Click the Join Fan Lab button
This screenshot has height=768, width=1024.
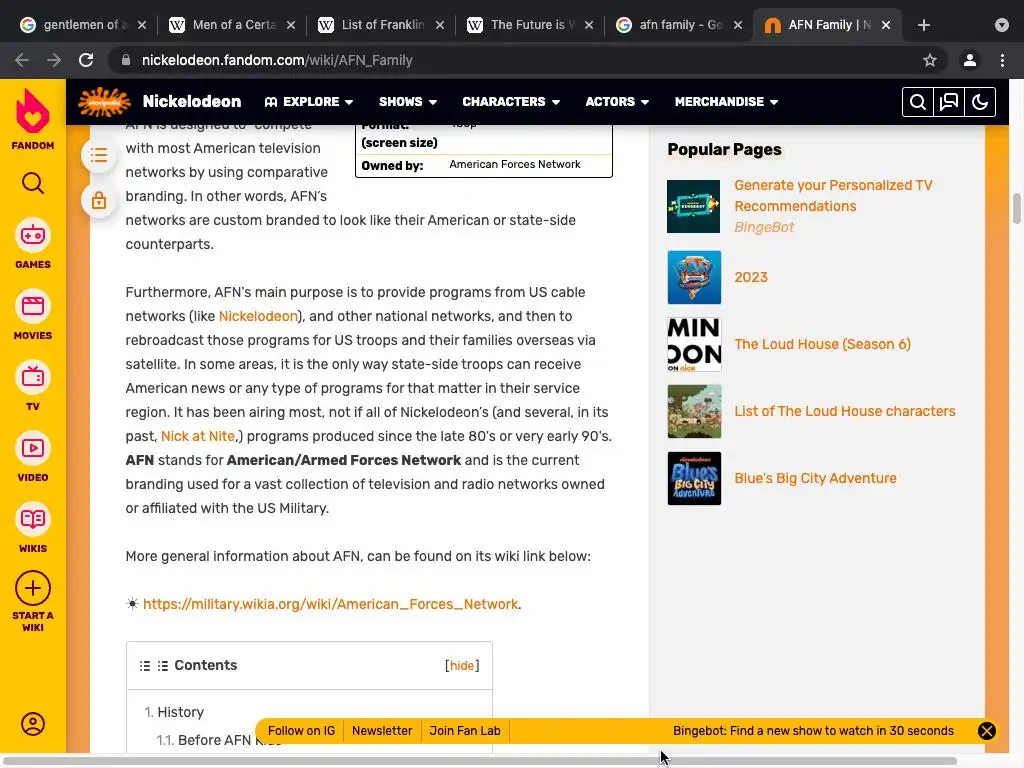point(465,731)
